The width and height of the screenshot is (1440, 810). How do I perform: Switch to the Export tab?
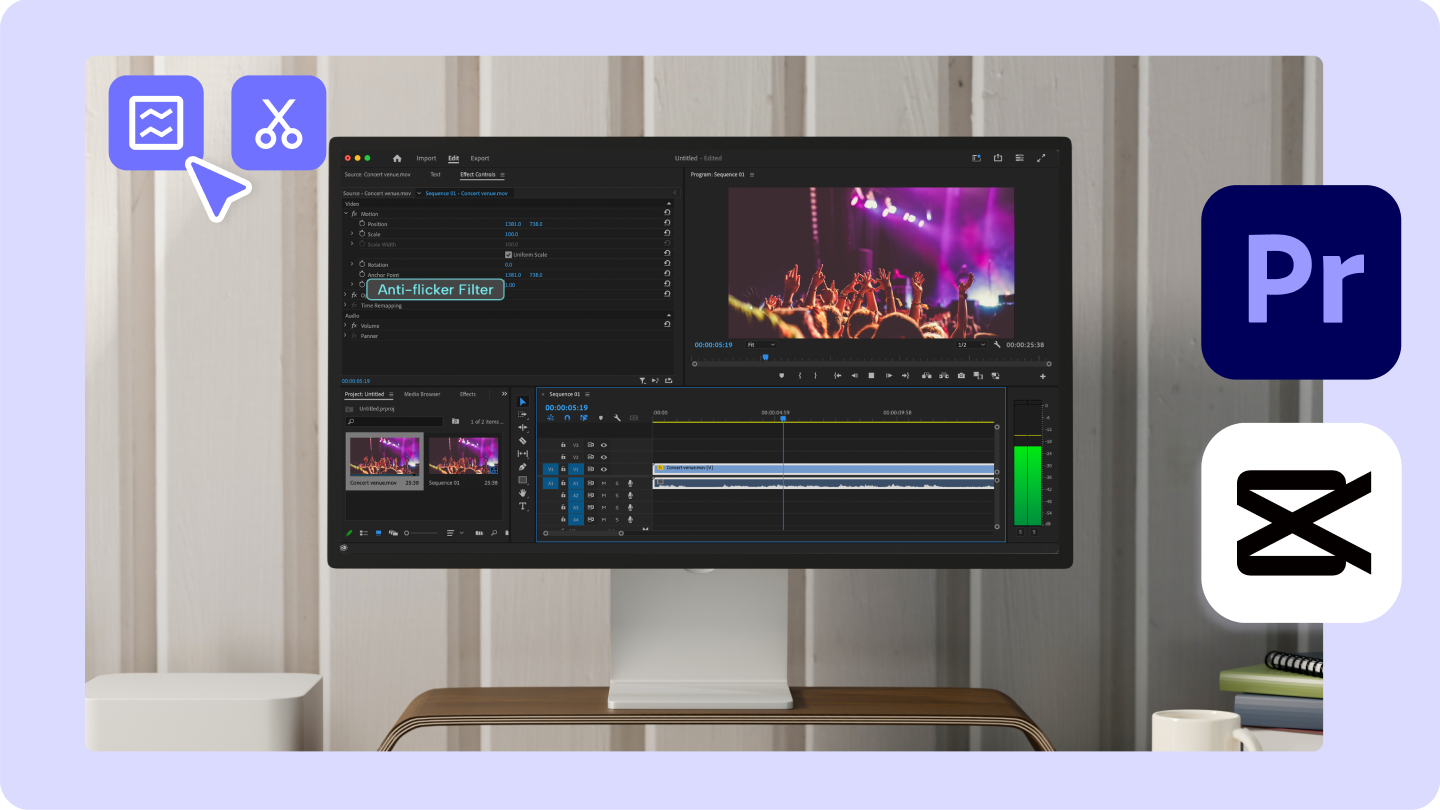(x=480, y=158)
